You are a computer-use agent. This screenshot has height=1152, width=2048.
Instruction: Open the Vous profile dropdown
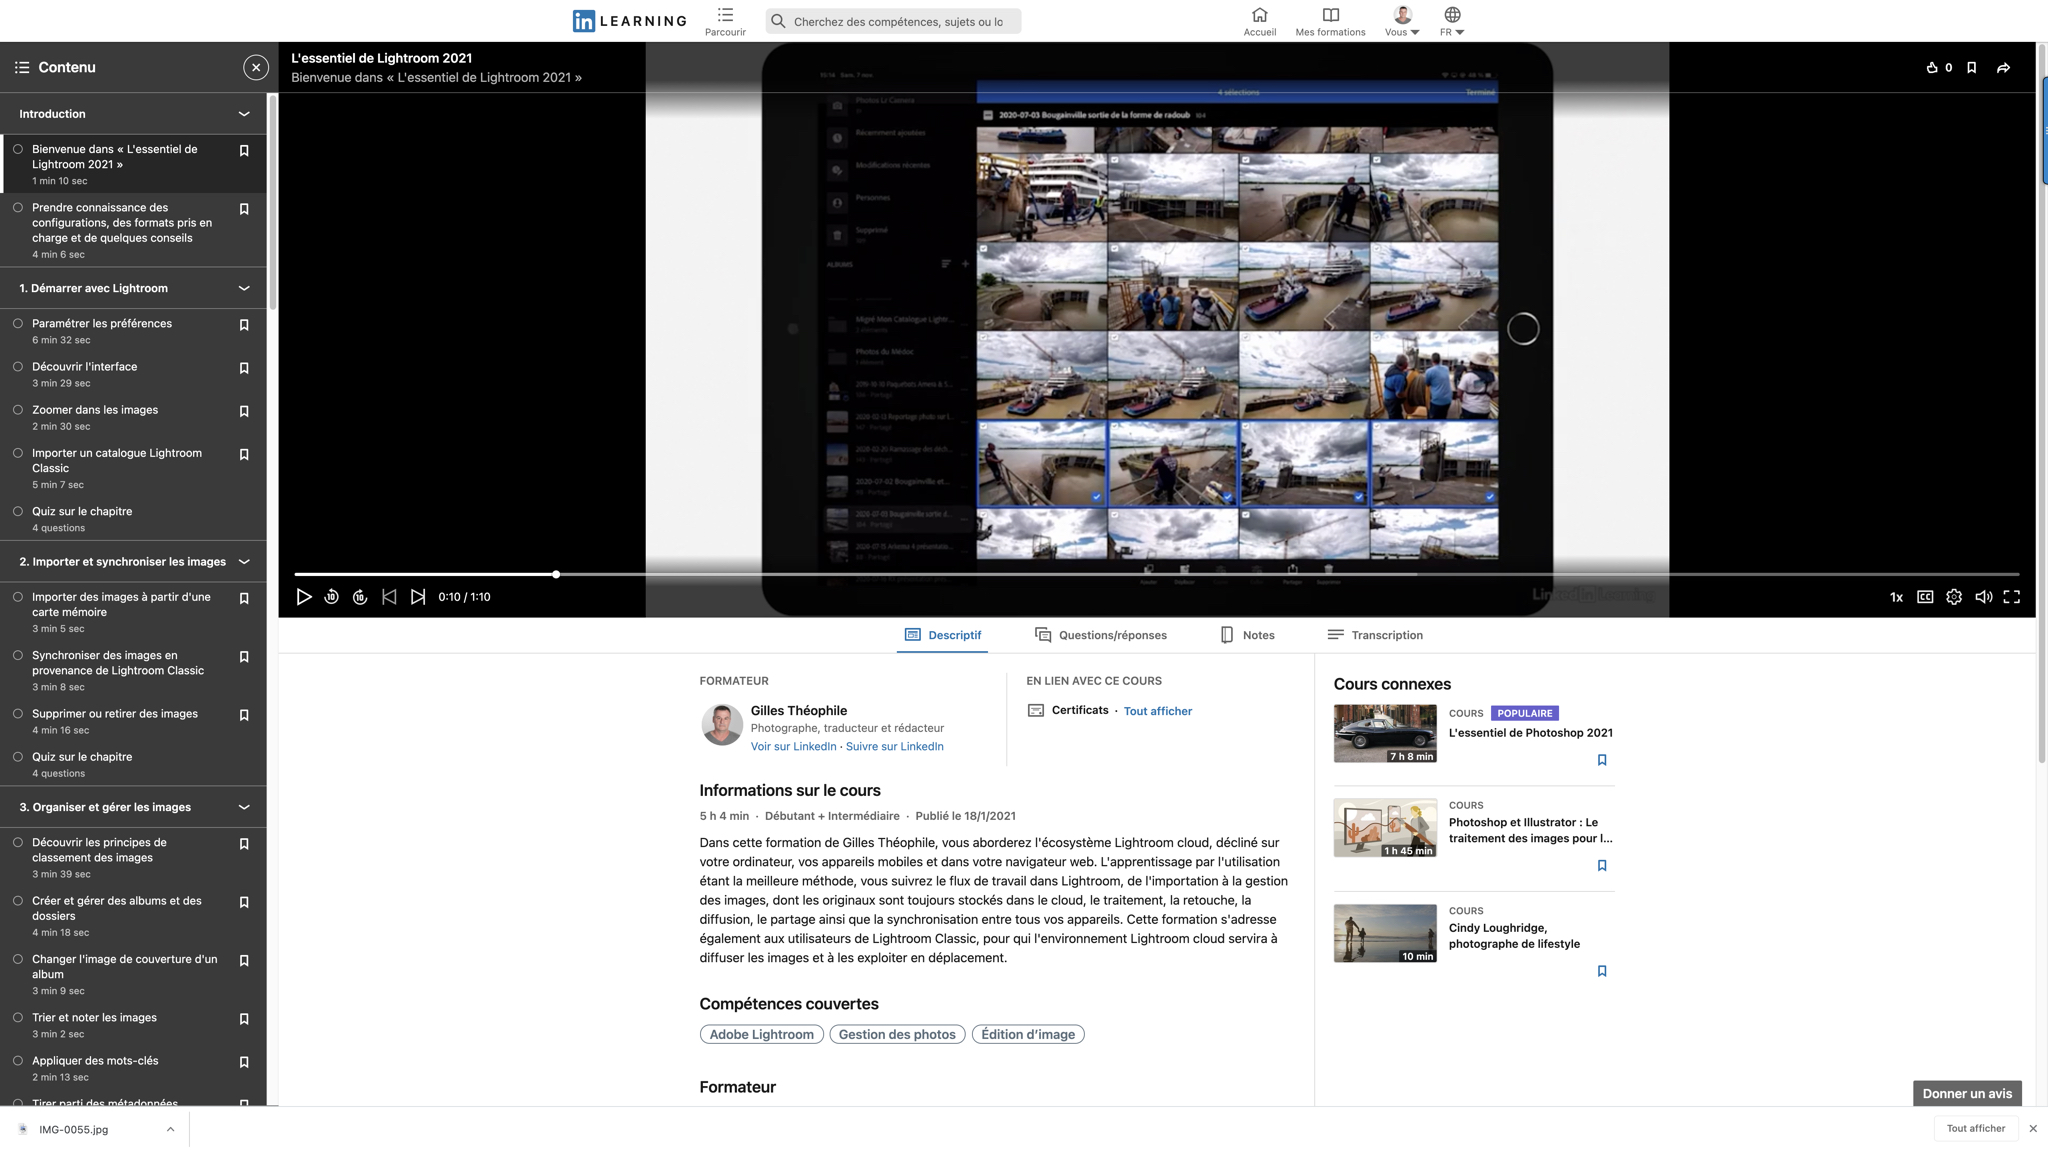pyautogui.click(x=1402, y=21)
